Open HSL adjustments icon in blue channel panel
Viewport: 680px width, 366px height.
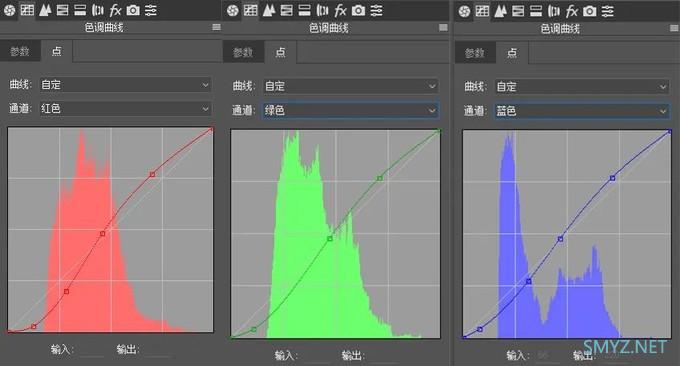coord(518,10)
